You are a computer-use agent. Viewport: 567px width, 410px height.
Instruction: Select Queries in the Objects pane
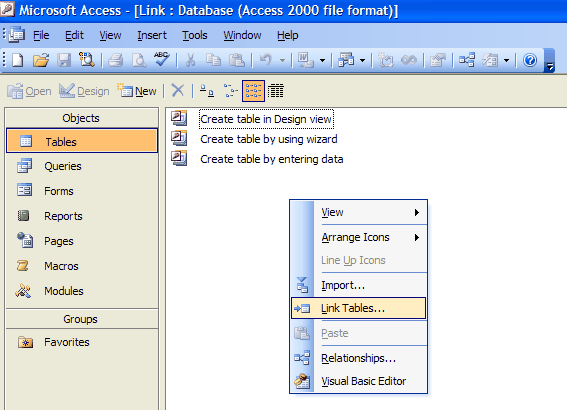(x=63, y=166)
